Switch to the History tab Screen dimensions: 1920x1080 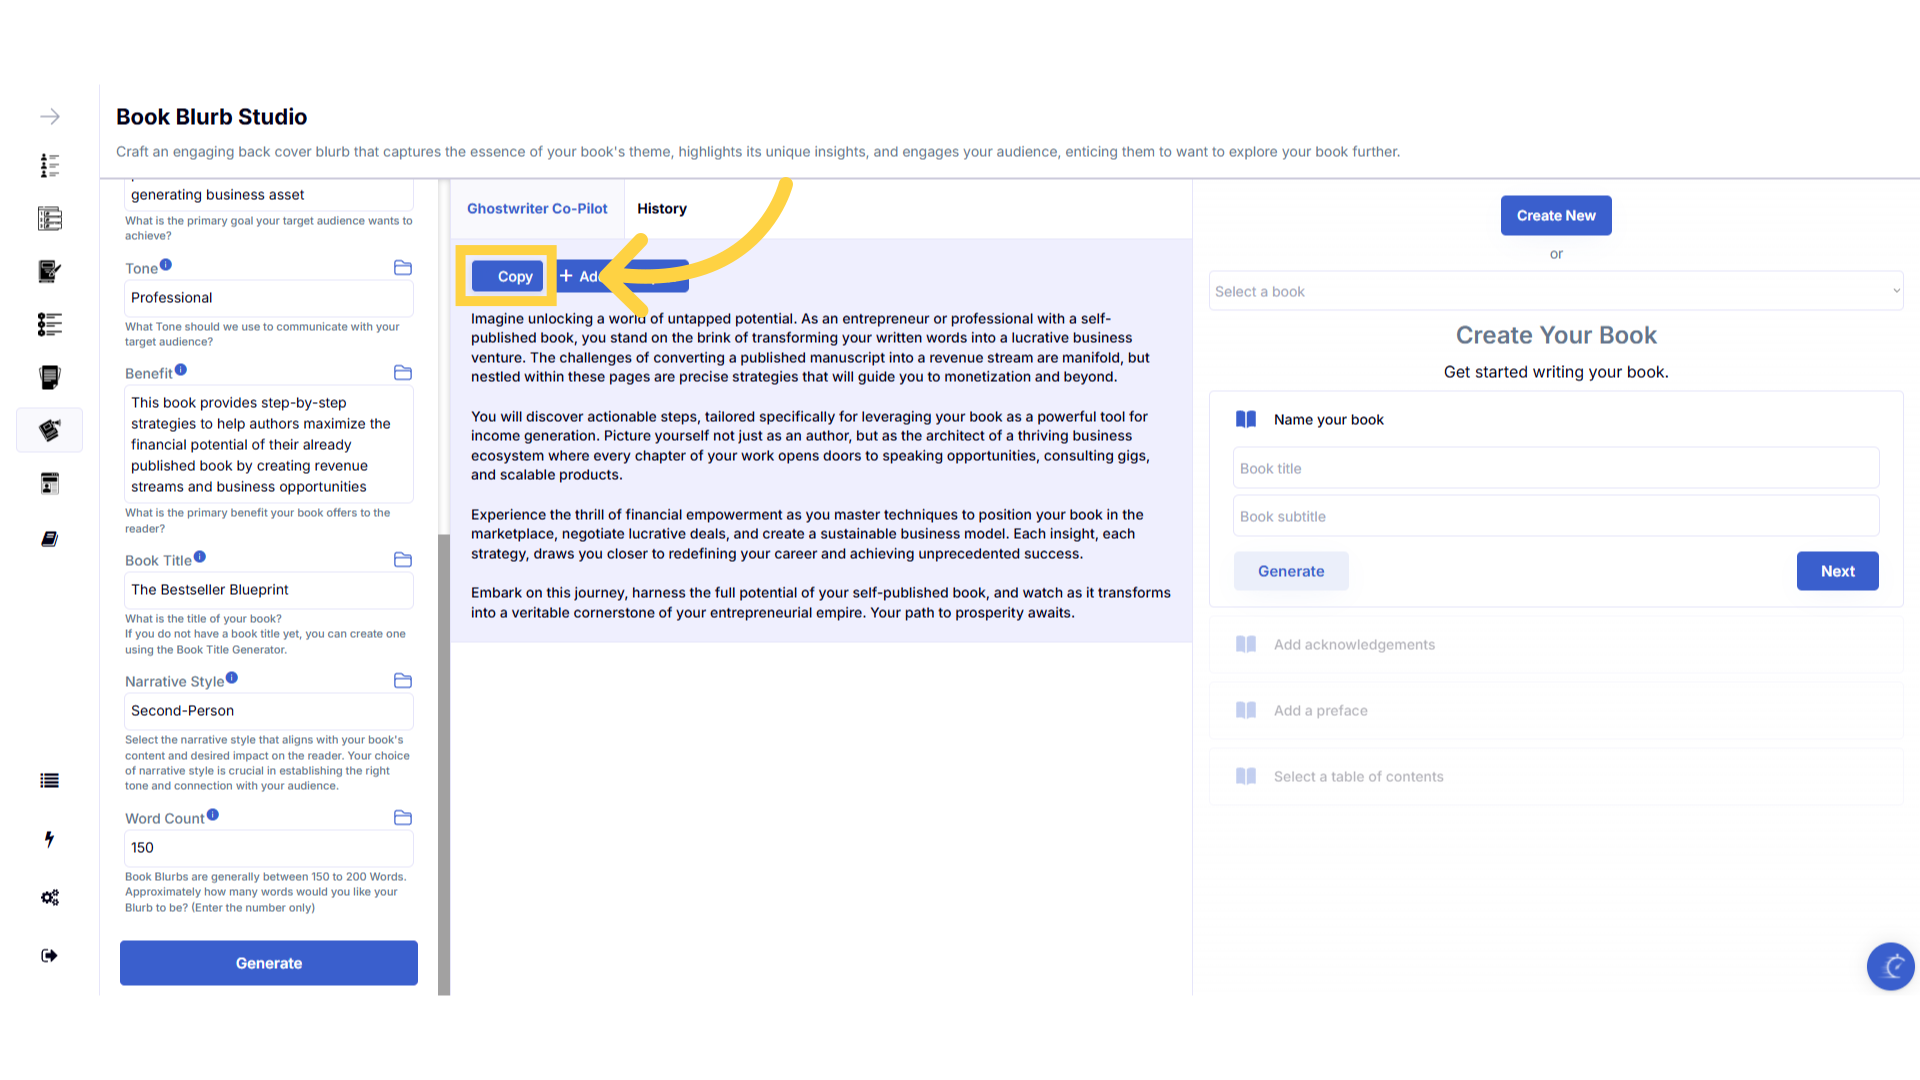pos(662,209)
